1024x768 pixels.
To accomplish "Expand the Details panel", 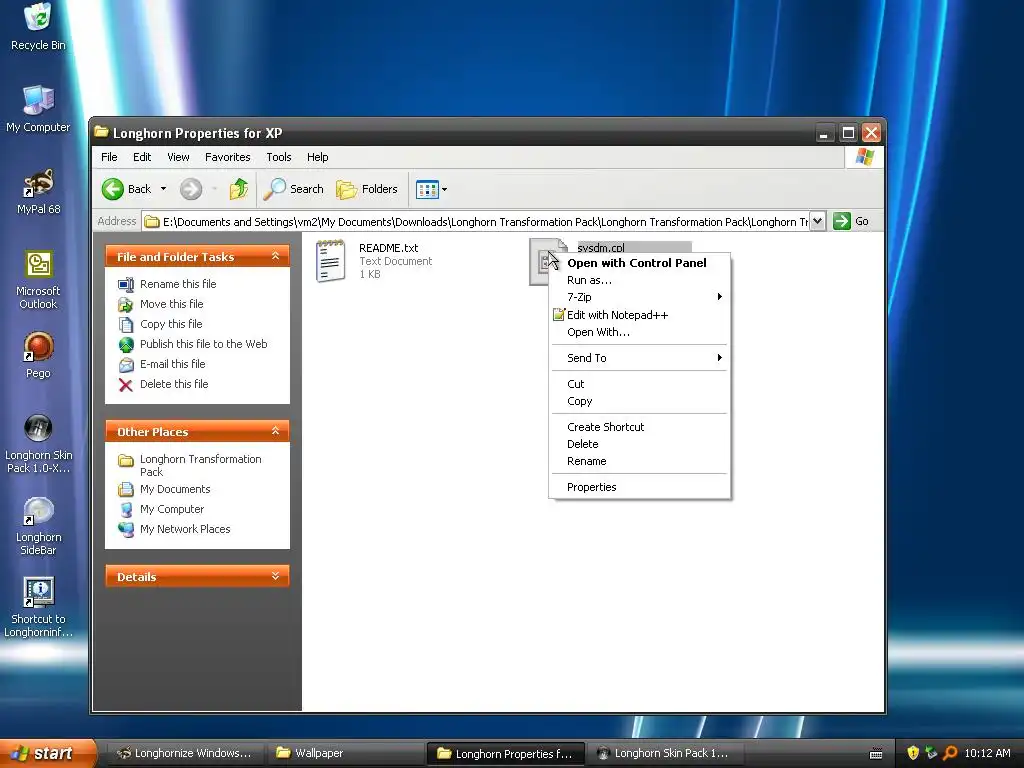I will click(x=276, y=576).
